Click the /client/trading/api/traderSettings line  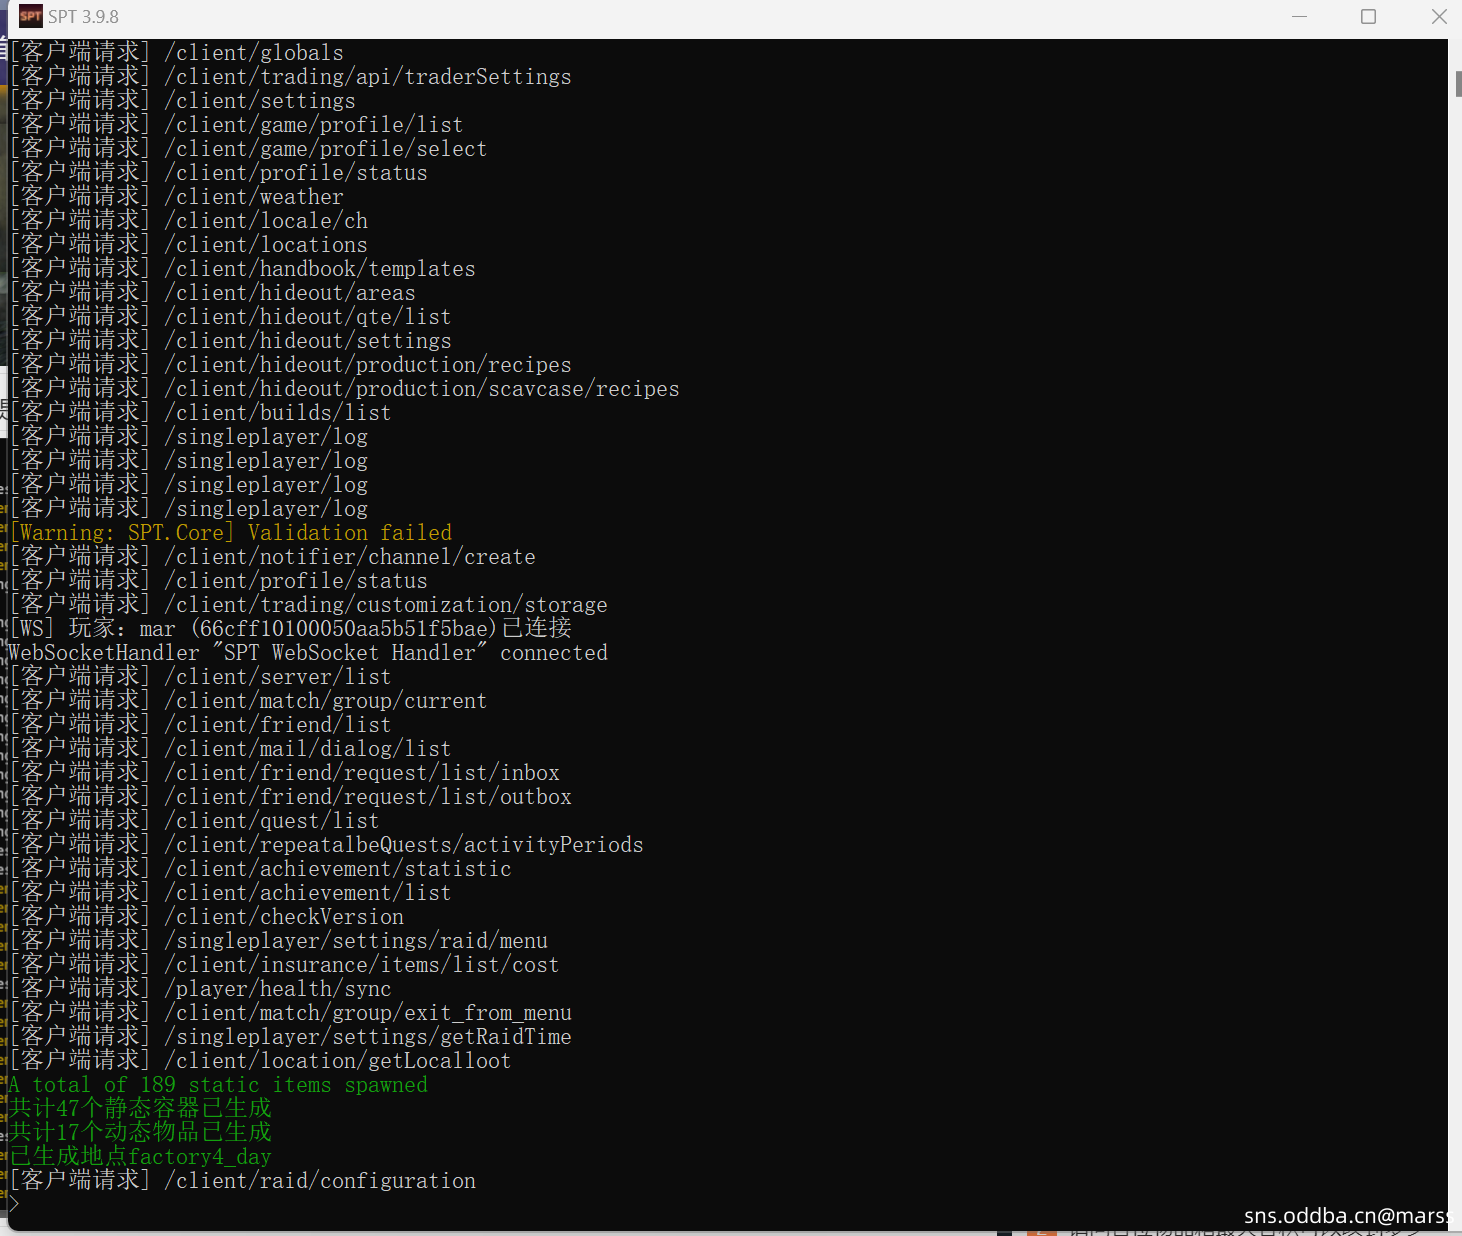pos(292,77)
